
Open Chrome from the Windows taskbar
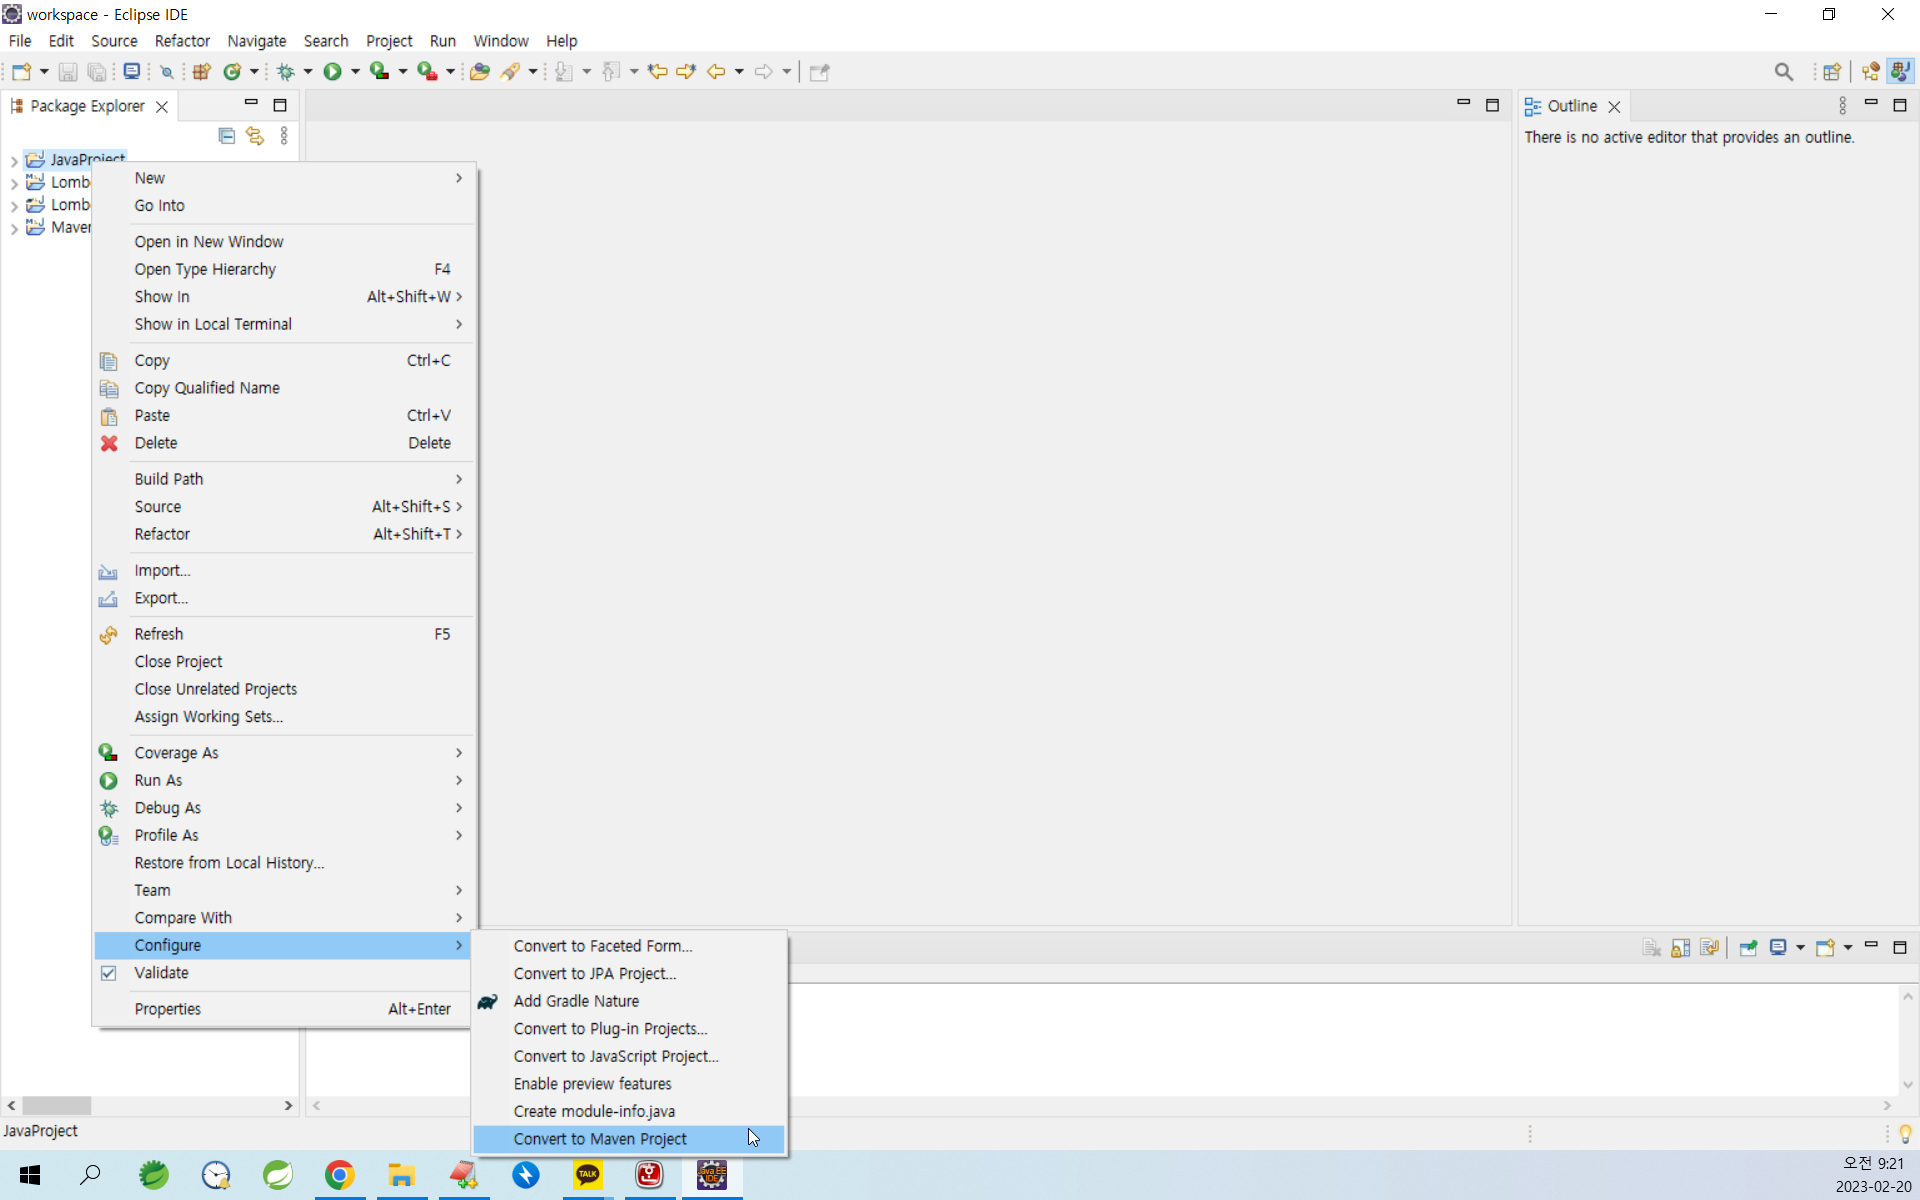[x=340, y=1175]
